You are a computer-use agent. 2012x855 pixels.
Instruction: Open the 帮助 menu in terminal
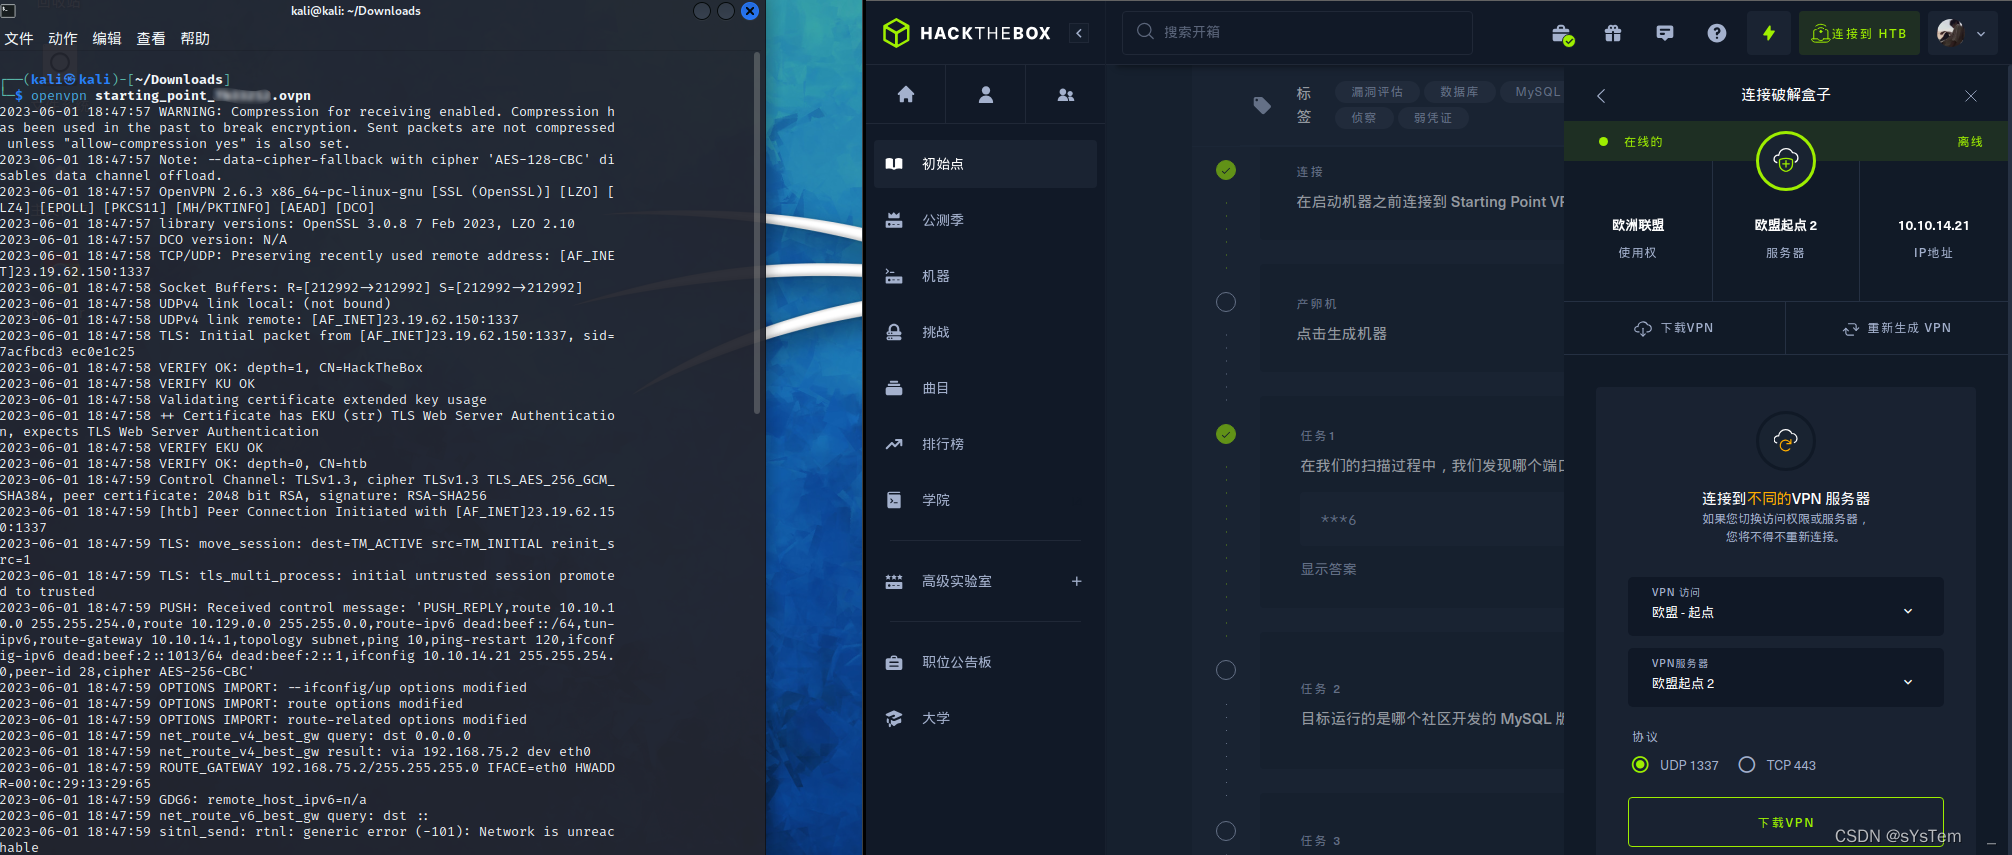pyautogui.click(x=195, y=39)
